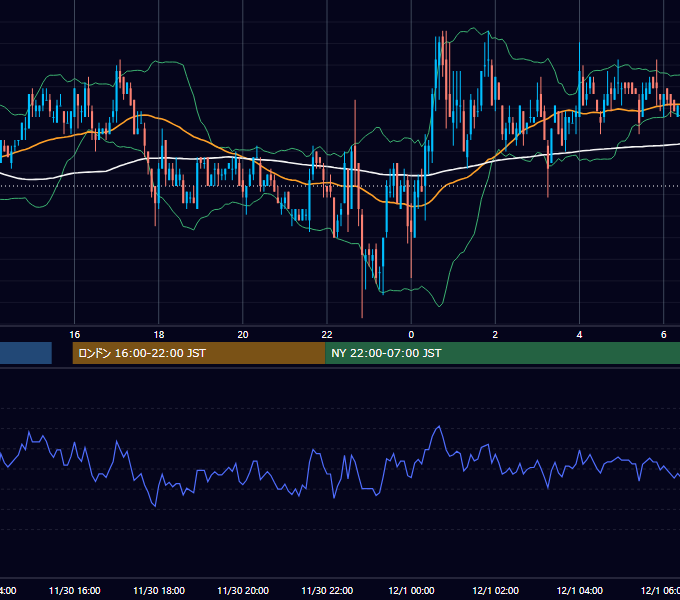Select the hour label 20 on the upper time axis
680x600 pixels.
243,334
